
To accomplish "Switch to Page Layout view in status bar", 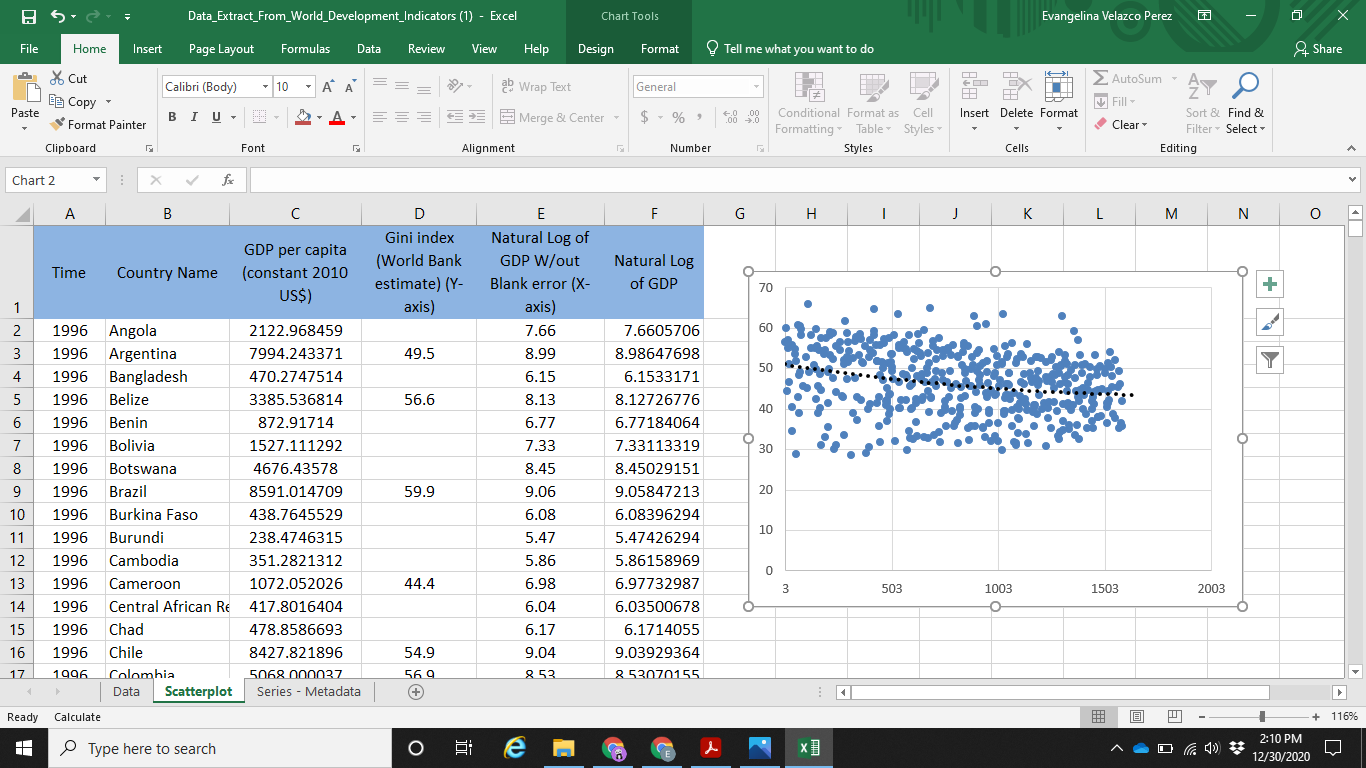I will [x=1136, y=717].
